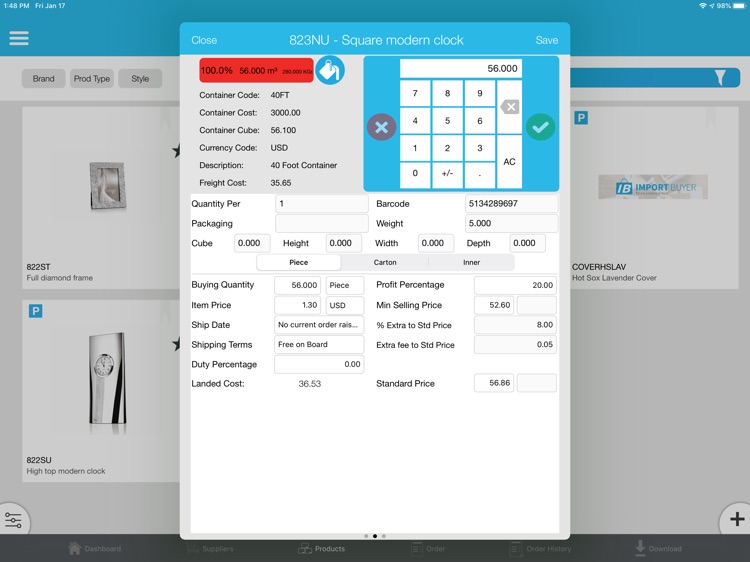Edit the Quantity Per field
The image size is (750, 562).
[x=321, y=204]
